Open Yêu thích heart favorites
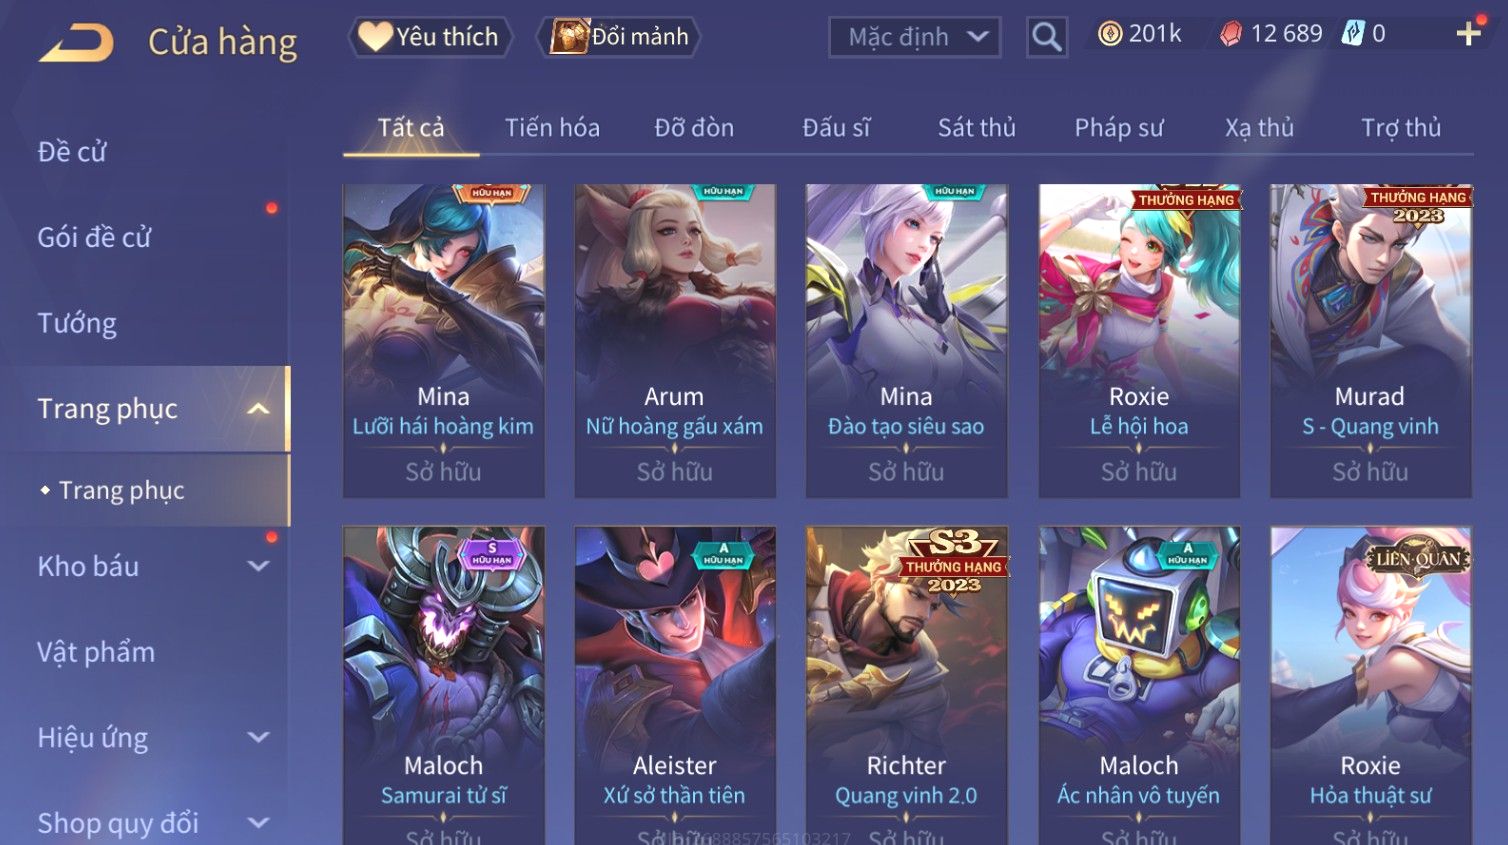 (x=430, y=37)
